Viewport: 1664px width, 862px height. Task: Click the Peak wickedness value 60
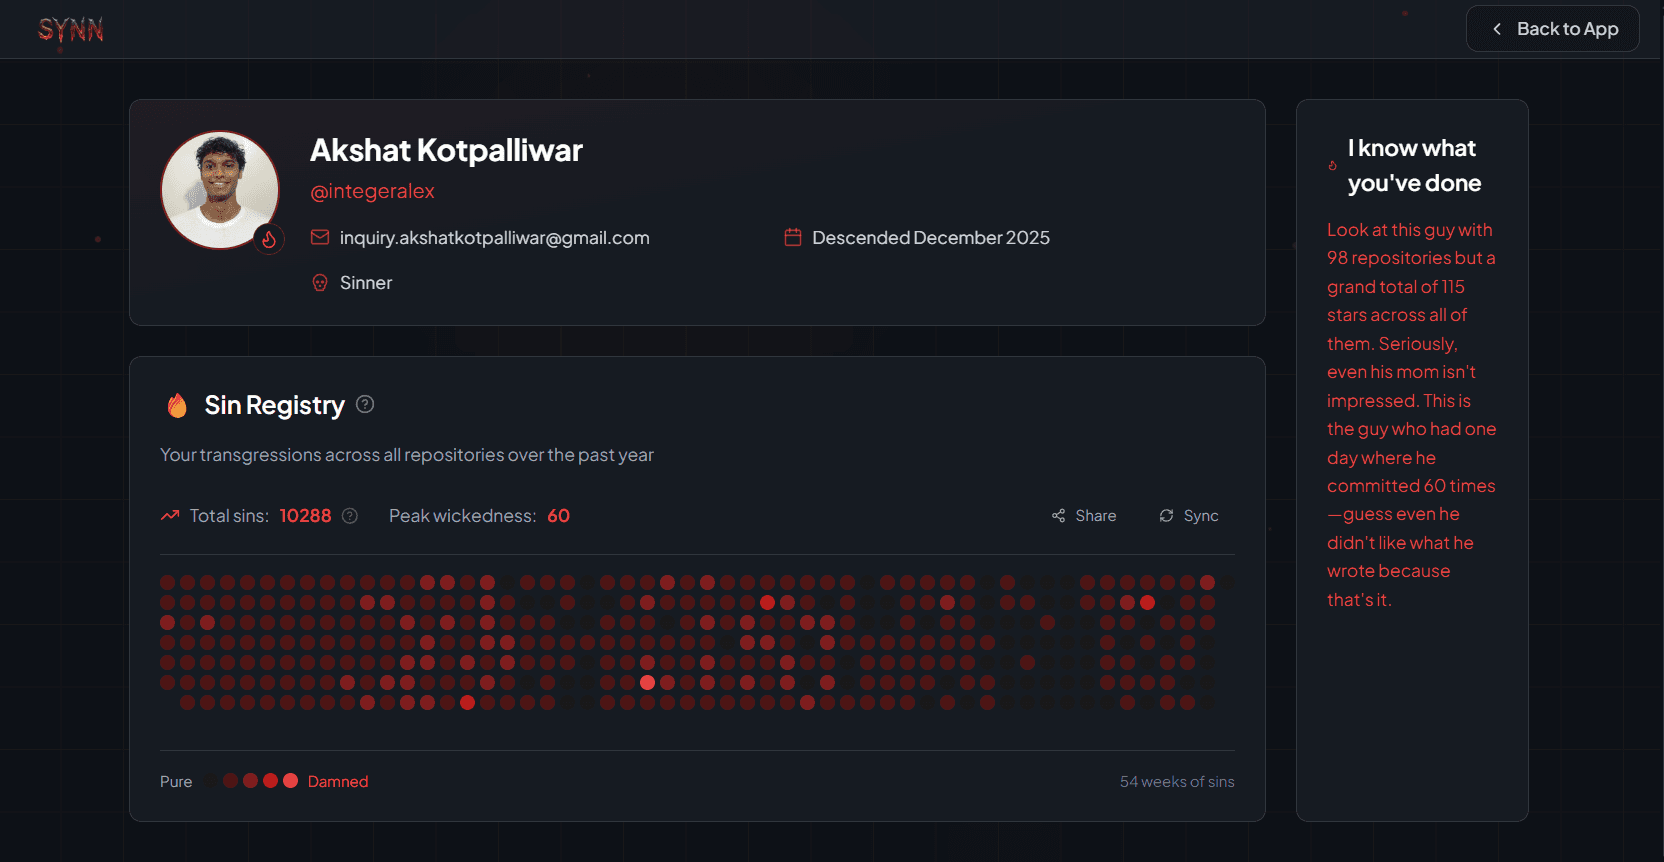(558, 516)
